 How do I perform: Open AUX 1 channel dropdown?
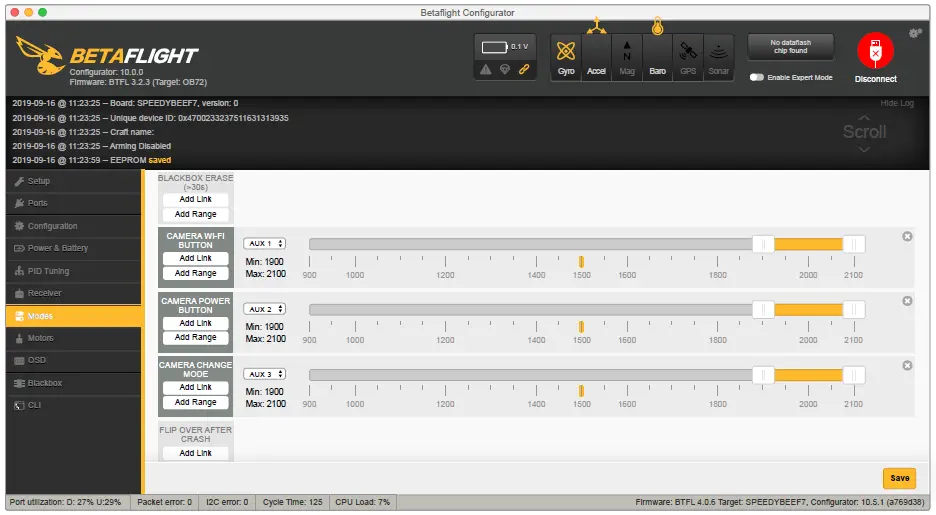tap(265, 243)
